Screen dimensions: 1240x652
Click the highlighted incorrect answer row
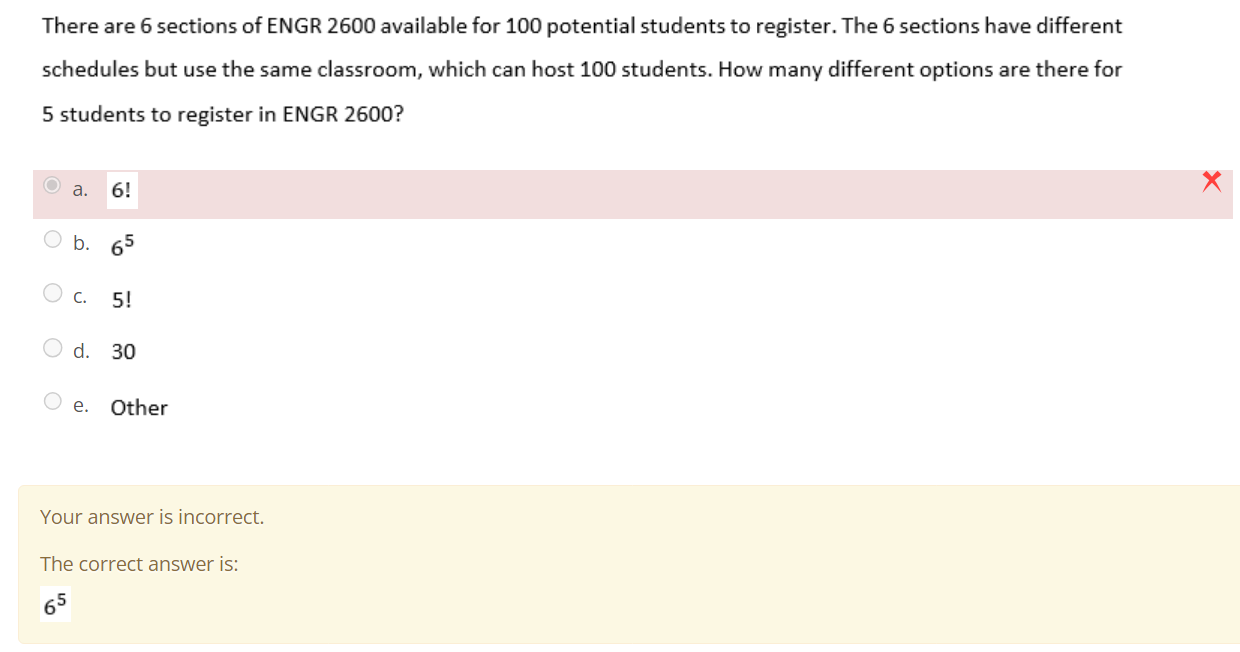click(x=600, y=189)
